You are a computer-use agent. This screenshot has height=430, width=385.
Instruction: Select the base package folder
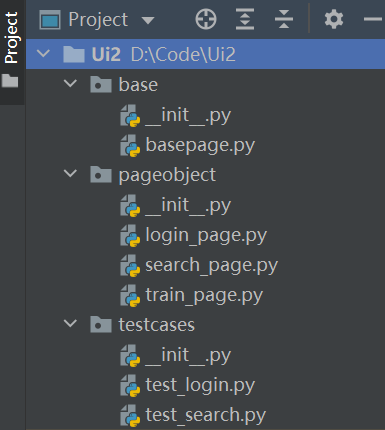(x=138, y=84)
